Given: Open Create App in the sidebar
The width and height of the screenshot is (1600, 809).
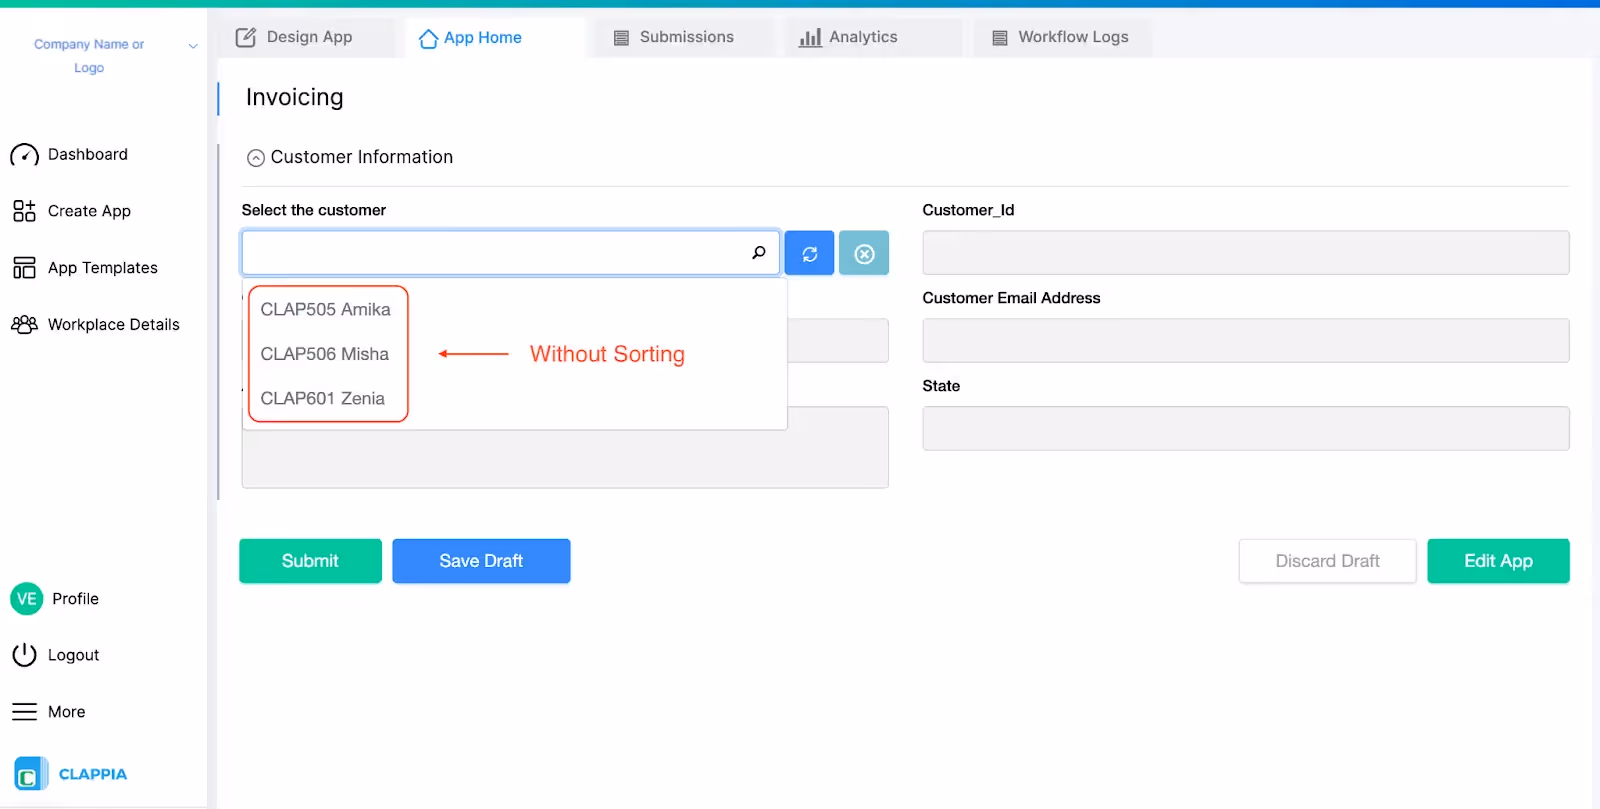Looking at the screenshot, I should [89, 211].
